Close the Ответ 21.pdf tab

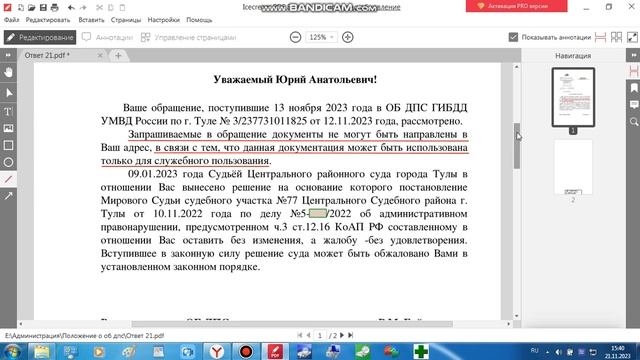point(100,55)
